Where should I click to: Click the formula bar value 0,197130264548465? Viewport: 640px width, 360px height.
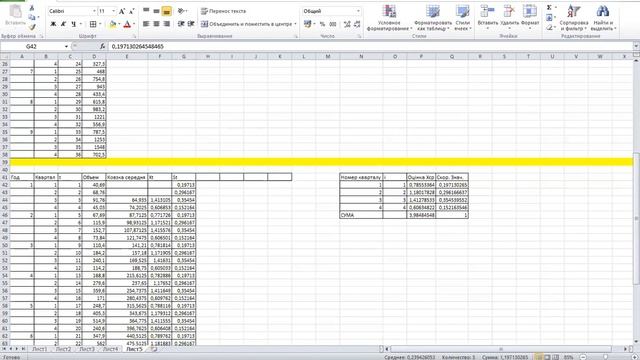pyautogui.click(x=138, y=47)
